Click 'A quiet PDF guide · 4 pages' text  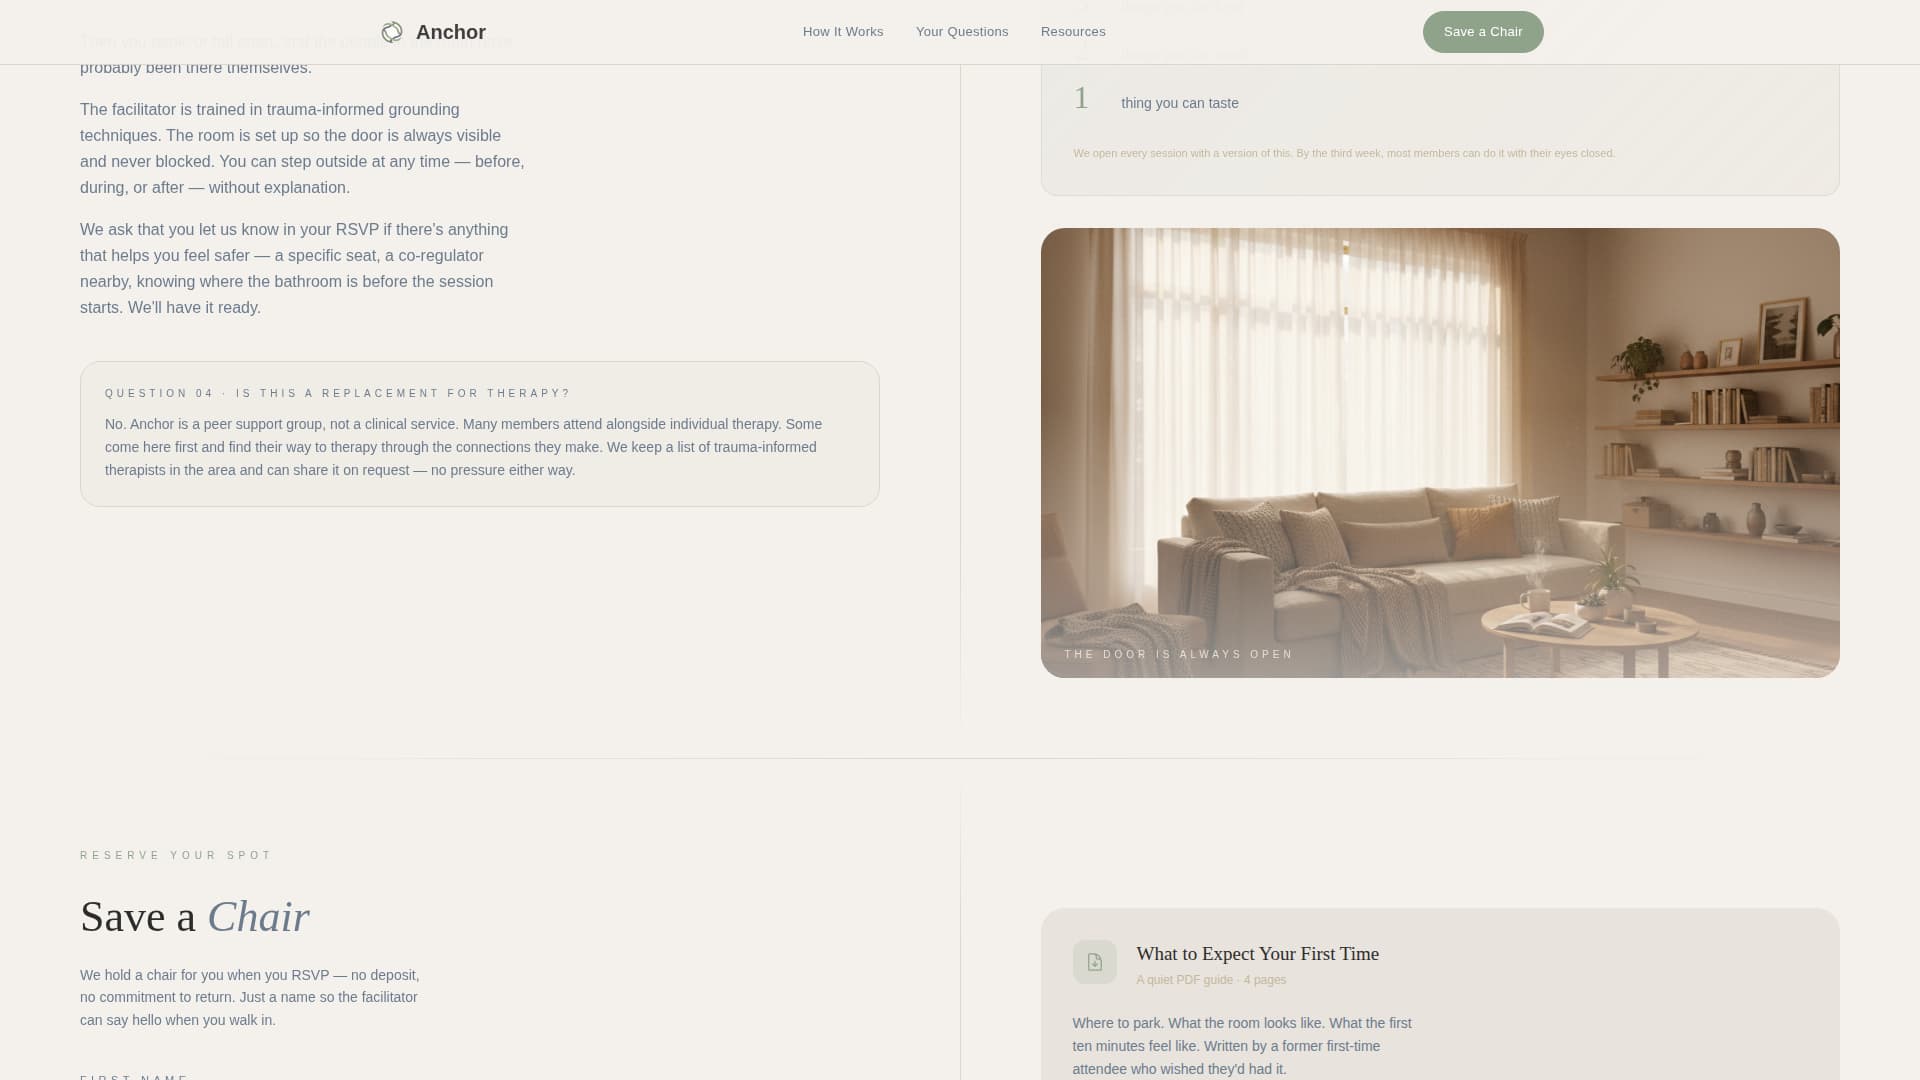(x=1211, y=980)
